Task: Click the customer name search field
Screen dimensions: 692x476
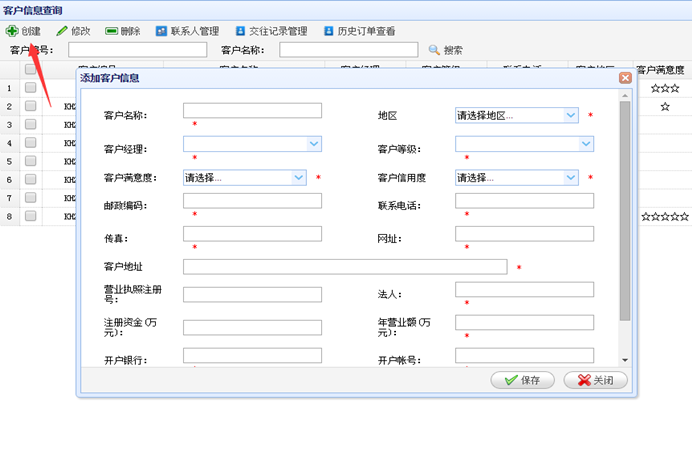Action: point(349,50)
